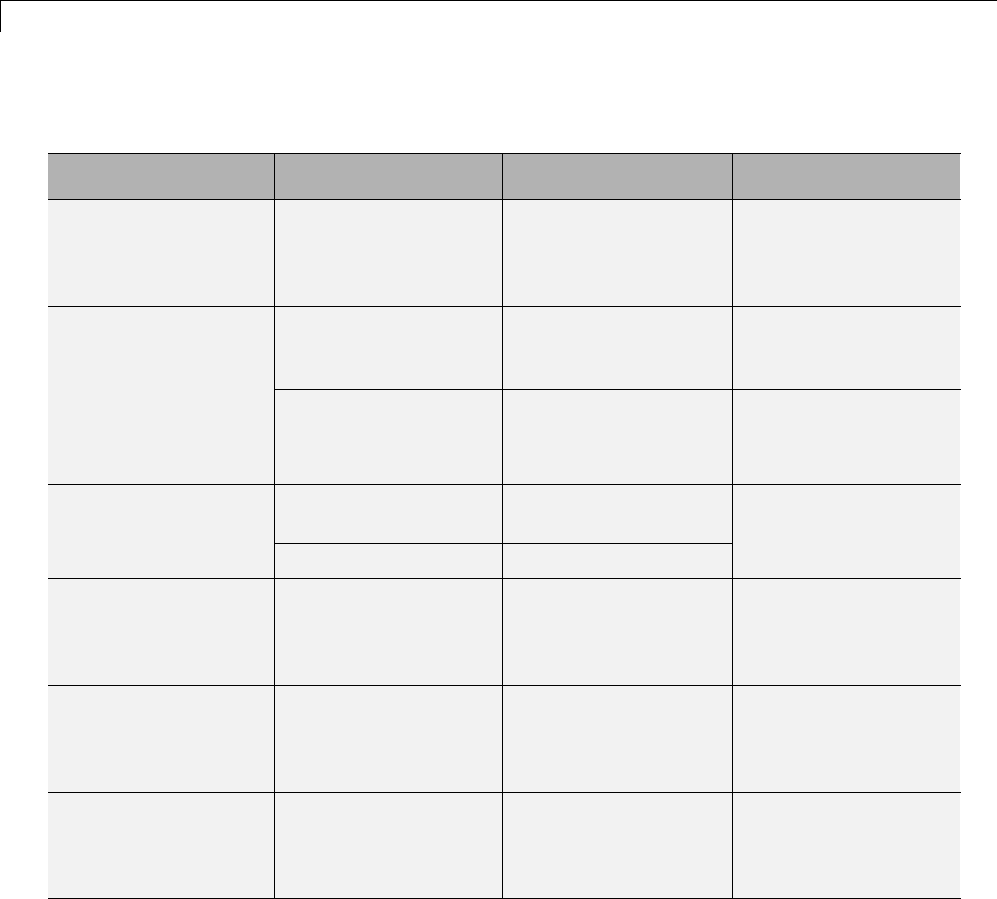
Task: Click first body row, fourth column cell
Action: pos(846,253)
